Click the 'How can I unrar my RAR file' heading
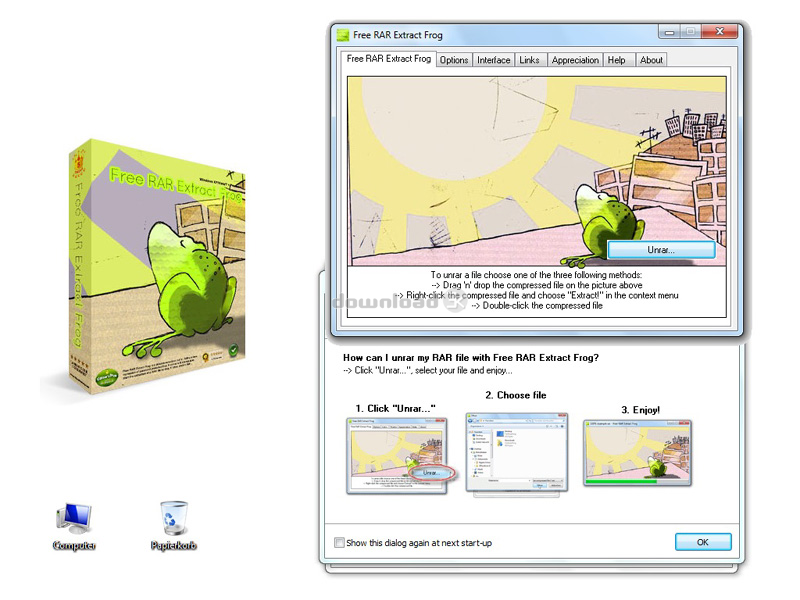The image size is (800, 600). point(470,358)
